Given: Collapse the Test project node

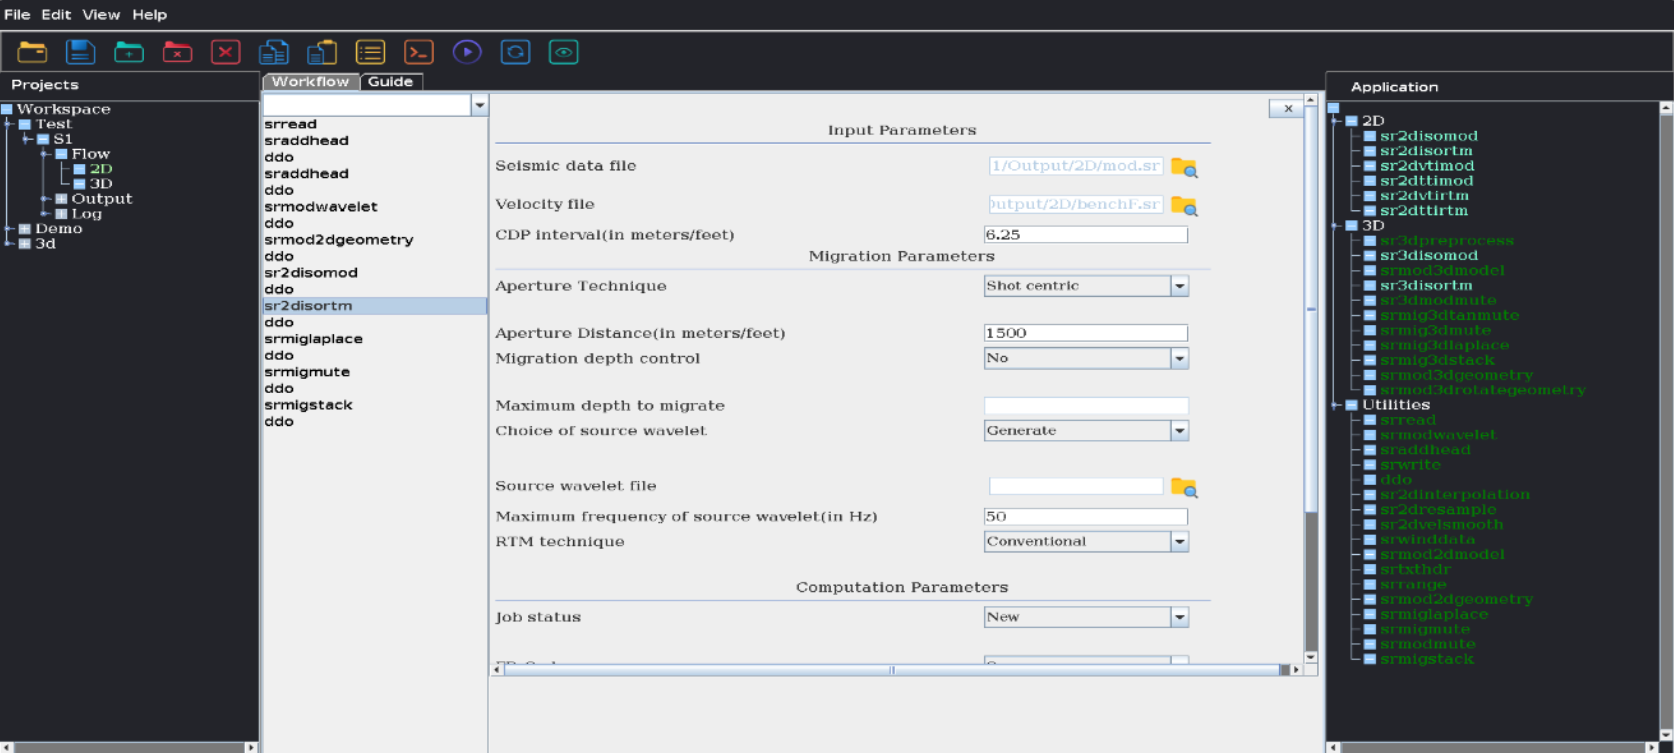Looking at the screenshot, I should [9, 124].
